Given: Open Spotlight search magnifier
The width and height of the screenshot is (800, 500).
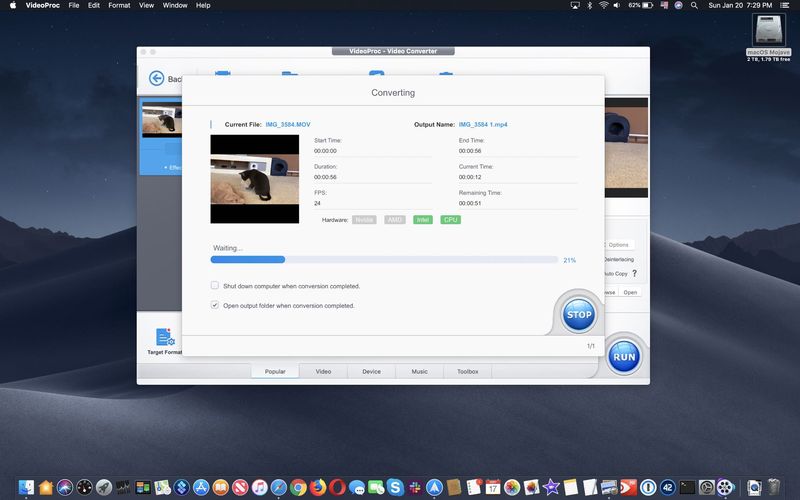Looking at the screenshot, I should point(694,5).
